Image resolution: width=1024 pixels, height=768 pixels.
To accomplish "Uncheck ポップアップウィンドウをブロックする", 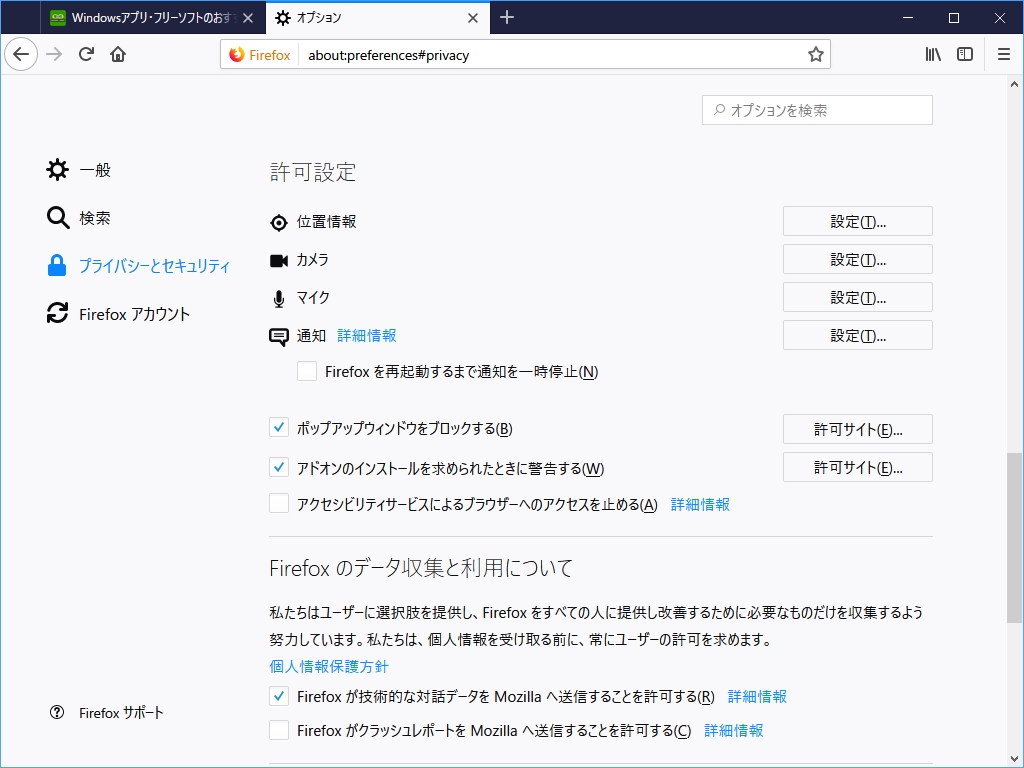I will (280, 428).
